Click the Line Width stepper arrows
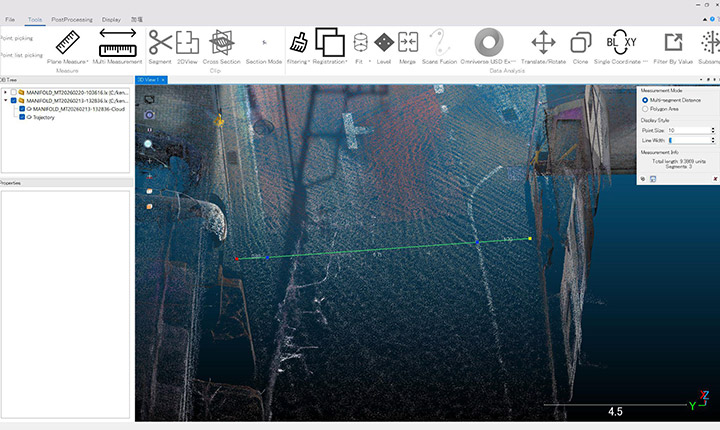Image resolution: width=720 pixels, height=430 pixels. 713,140
